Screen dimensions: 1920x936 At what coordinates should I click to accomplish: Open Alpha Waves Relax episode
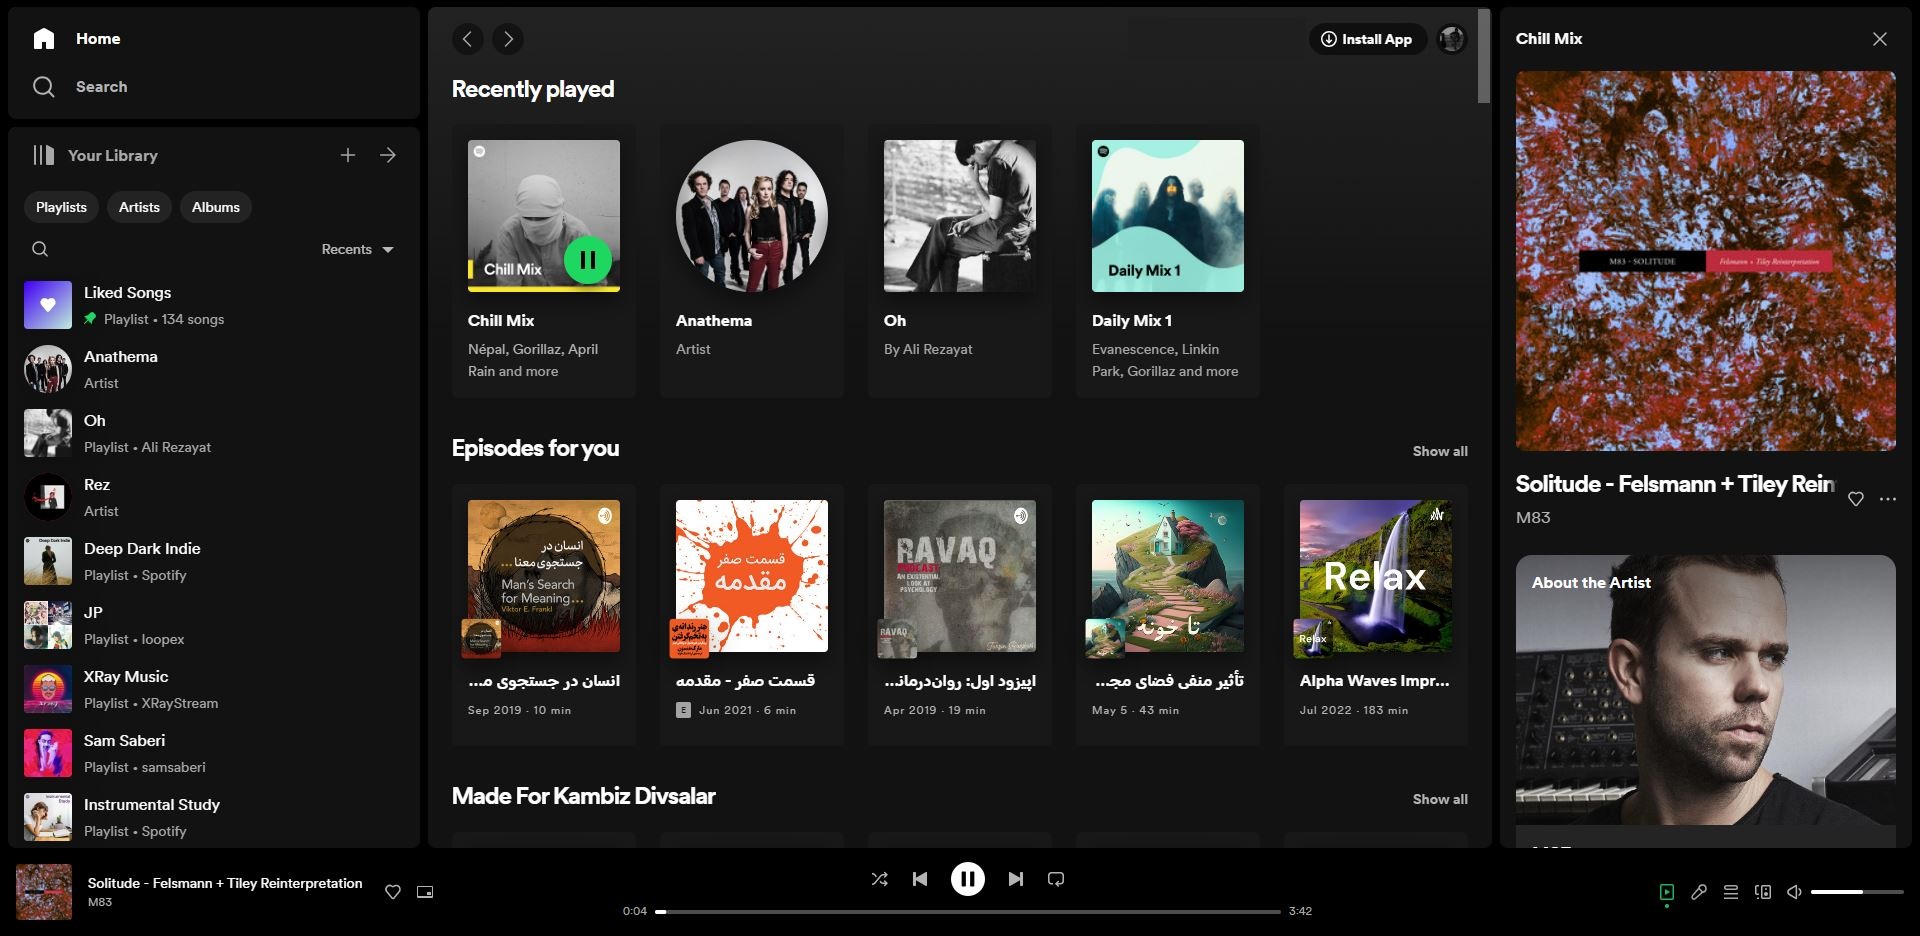[x=1376, y=615]
